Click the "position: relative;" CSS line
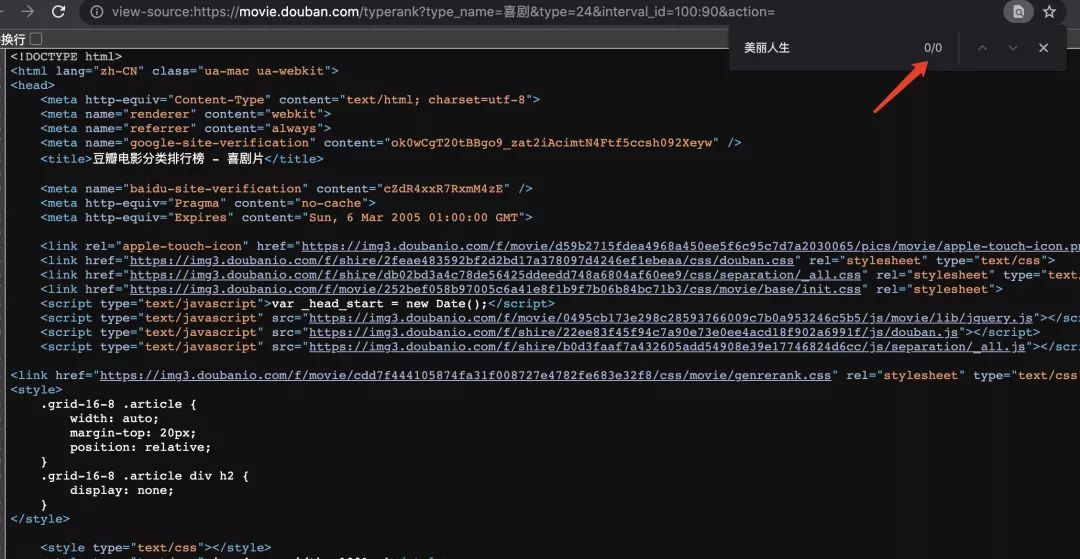1080x559 pixels. pyautogui.click(x=141, y=447)
